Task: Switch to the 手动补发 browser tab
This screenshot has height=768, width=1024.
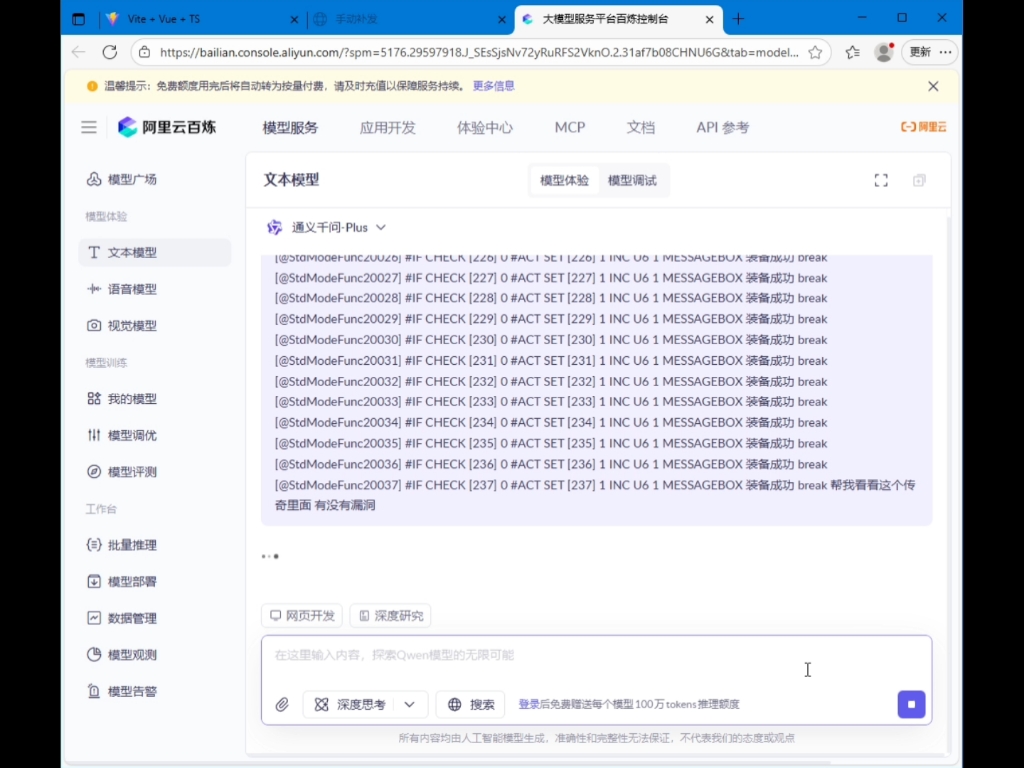Action: [409, 19]
